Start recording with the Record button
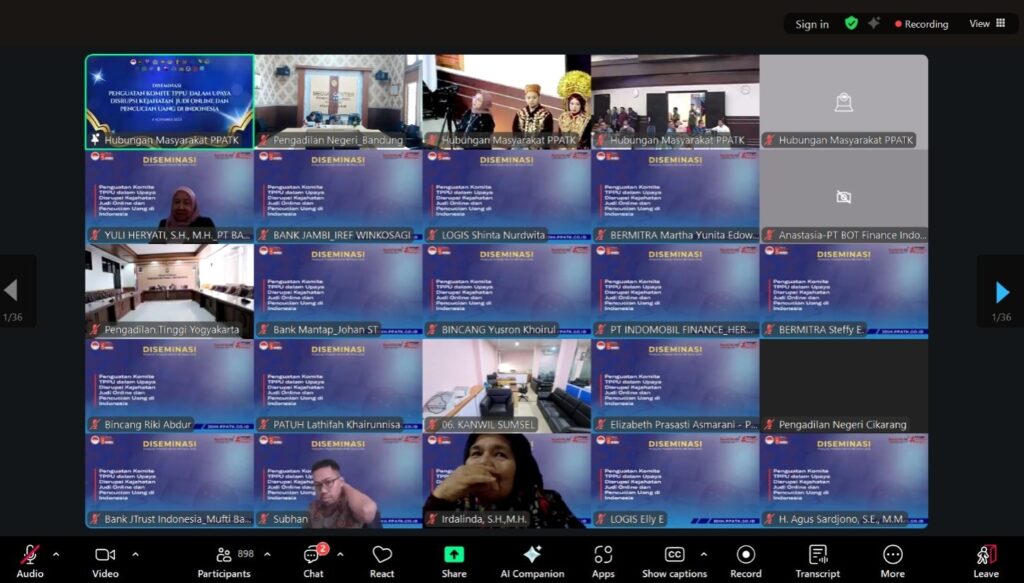 (x=746, y=559)
